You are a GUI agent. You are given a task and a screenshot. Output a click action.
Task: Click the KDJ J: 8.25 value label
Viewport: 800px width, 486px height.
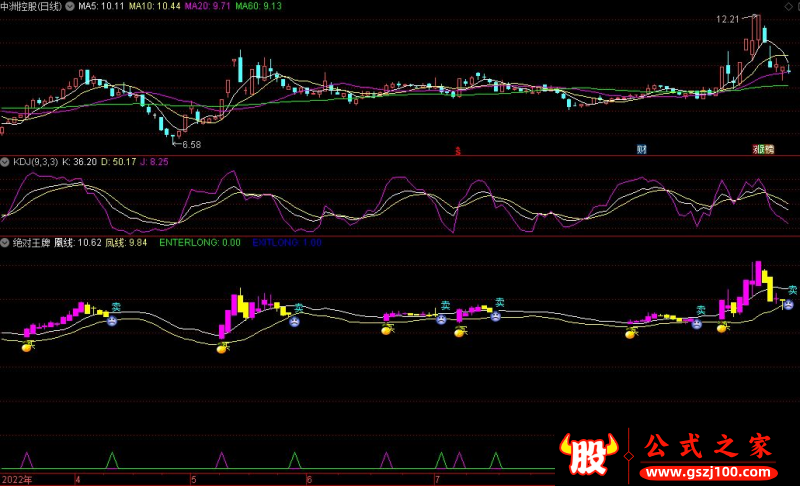[x=155, y=161]
